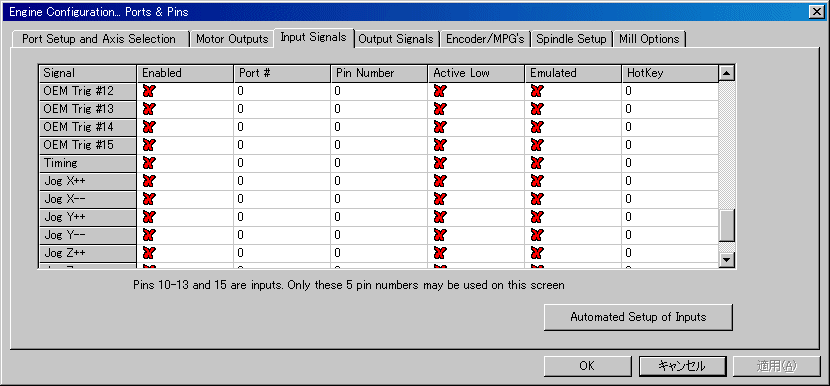The width and height of the screenshot is (830, 386).
Task: Select the Jog Y-- row label
Action: click(x=87, y=235)
